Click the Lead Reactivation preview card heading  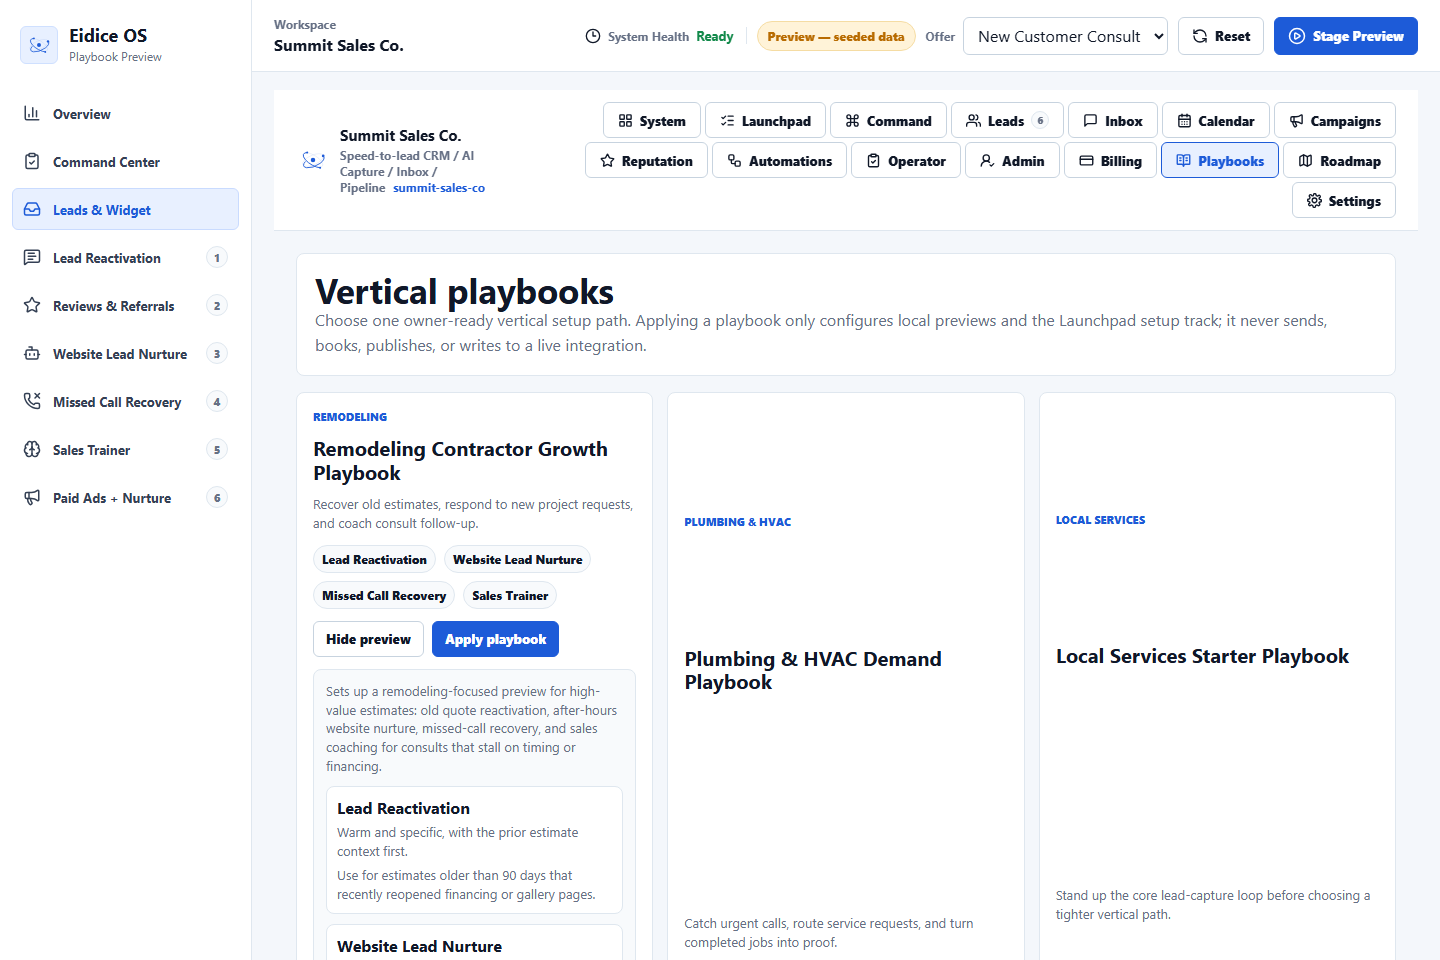(403, 808)
